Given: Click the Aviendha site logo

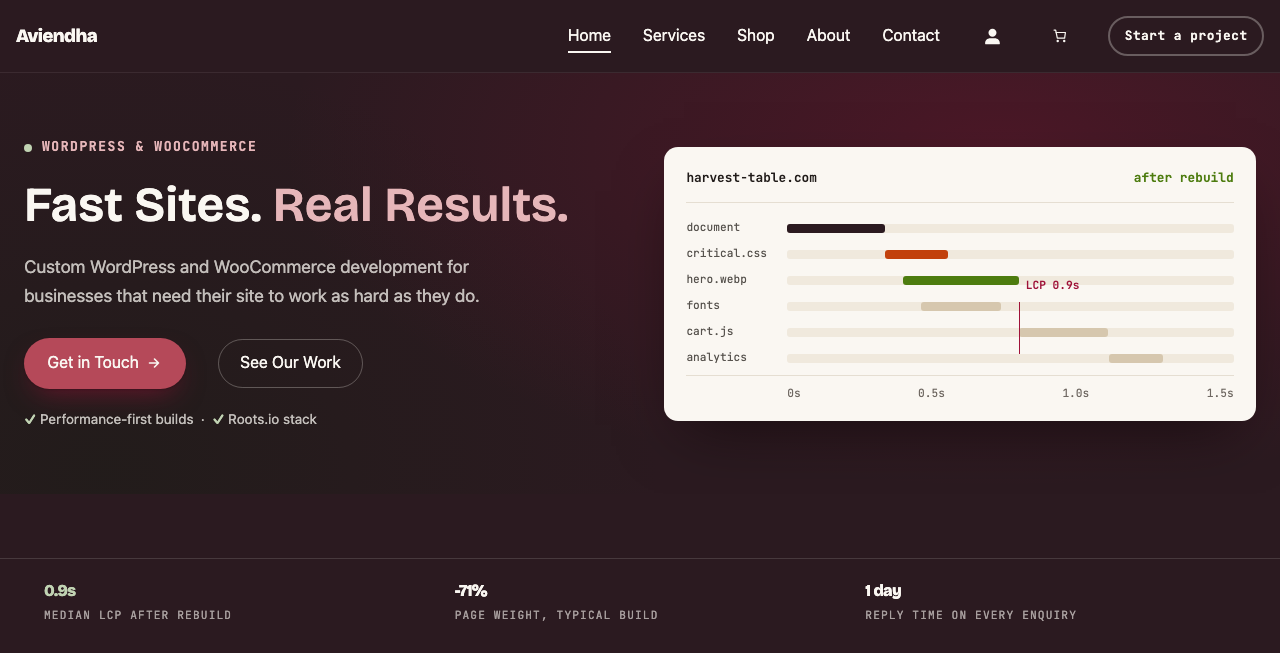Looking at the screenshot, I should [57, 36].
